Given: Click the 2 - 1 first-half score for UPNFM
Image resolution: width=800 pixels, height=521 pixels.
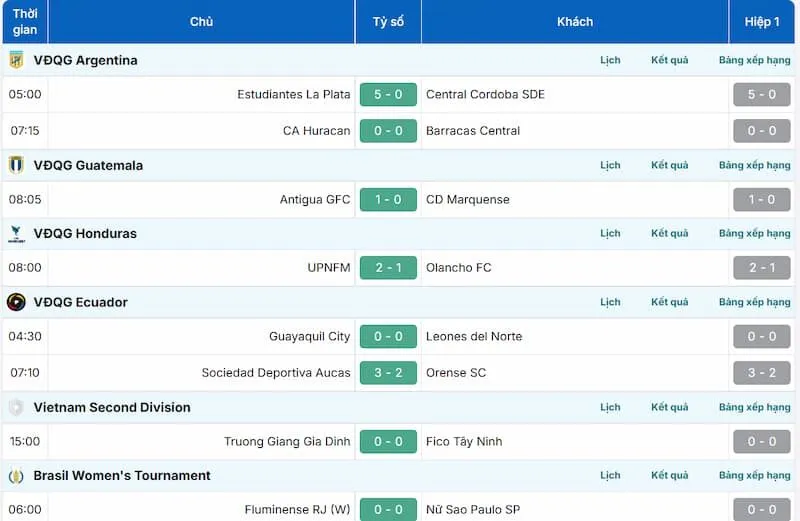Looking at the screenshot, I should [761, 268].
